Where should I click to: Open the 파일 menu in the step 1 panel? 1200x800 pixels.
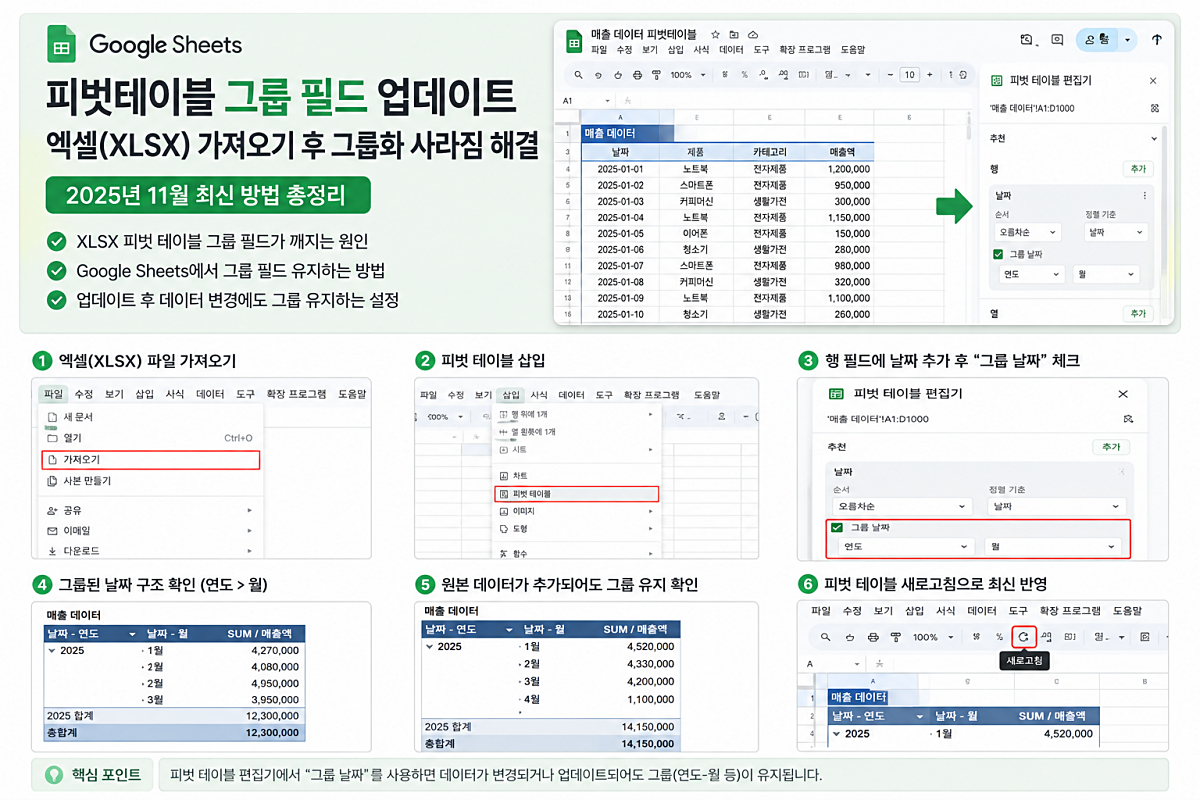coord(53,394)
